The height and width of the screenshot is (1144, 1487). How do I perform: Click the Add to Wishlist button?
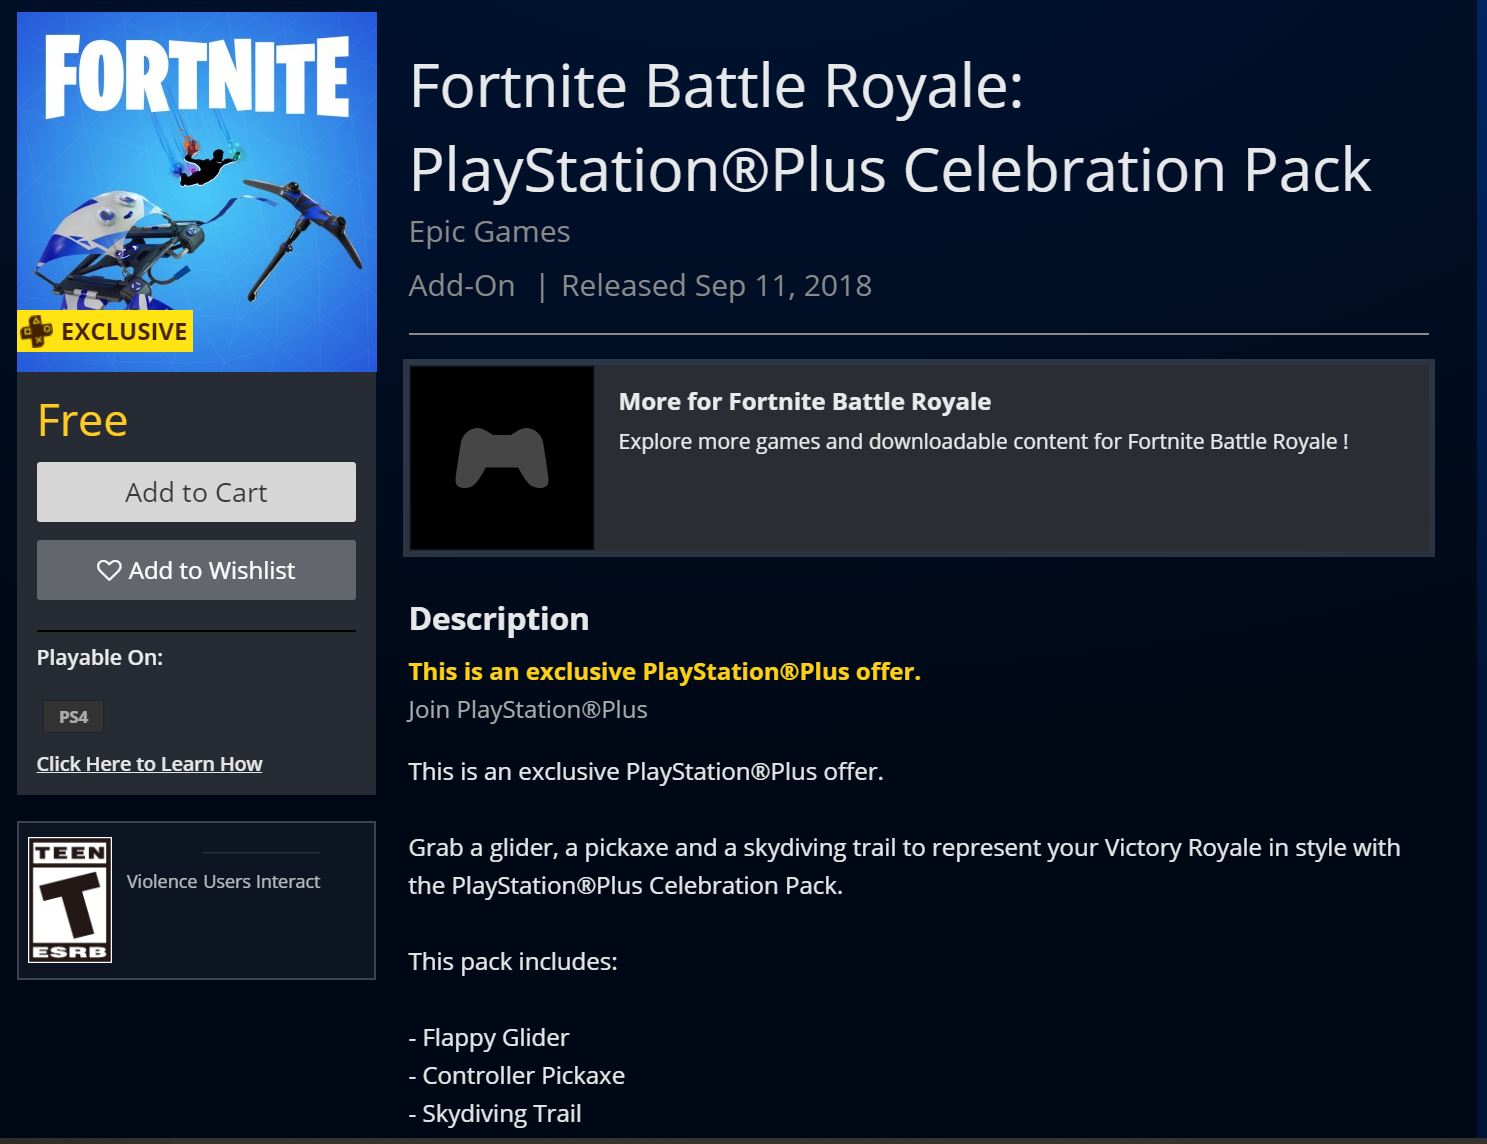[x=196, y=570]
